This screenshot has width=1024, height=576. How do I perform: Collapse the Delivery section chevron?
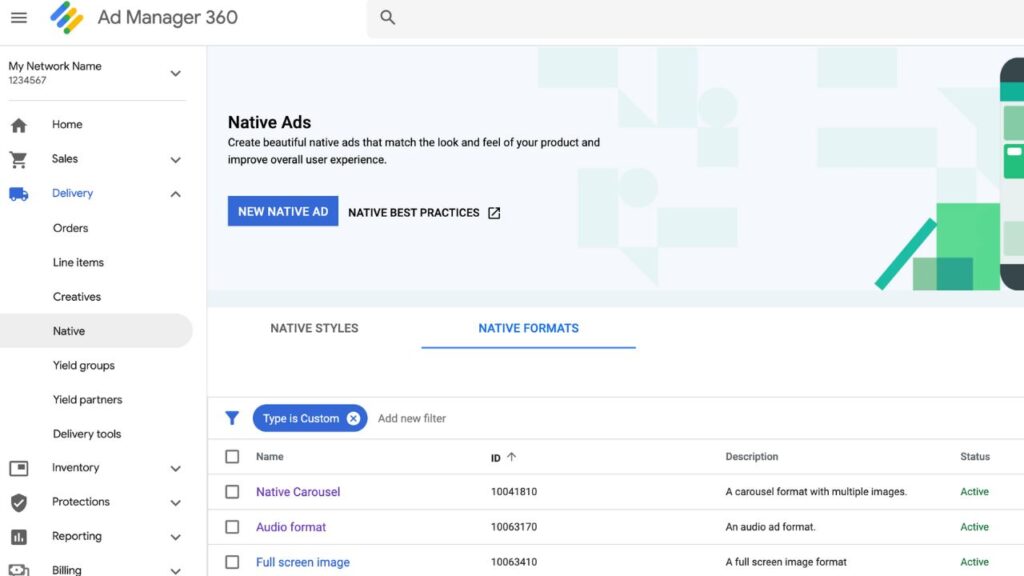176,194
